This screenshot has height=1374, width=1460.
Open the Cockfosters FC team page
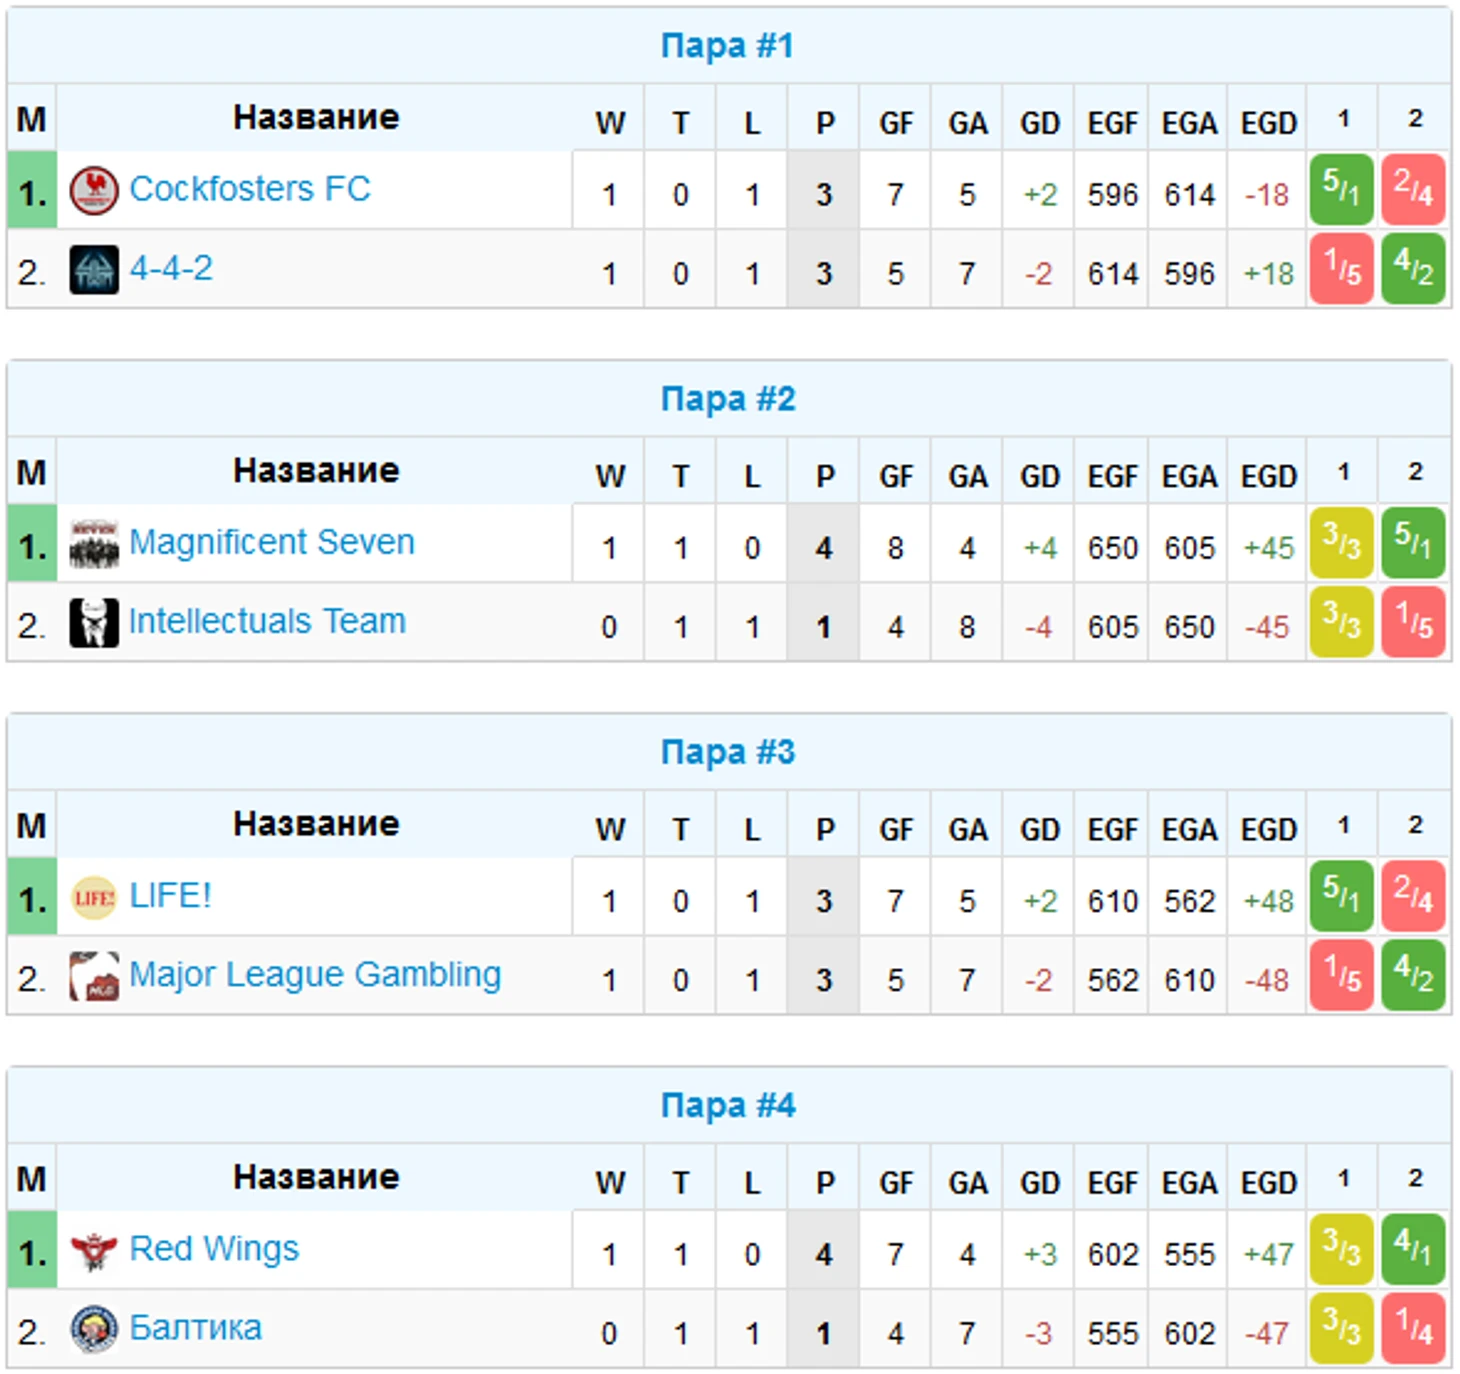[250, 189]
